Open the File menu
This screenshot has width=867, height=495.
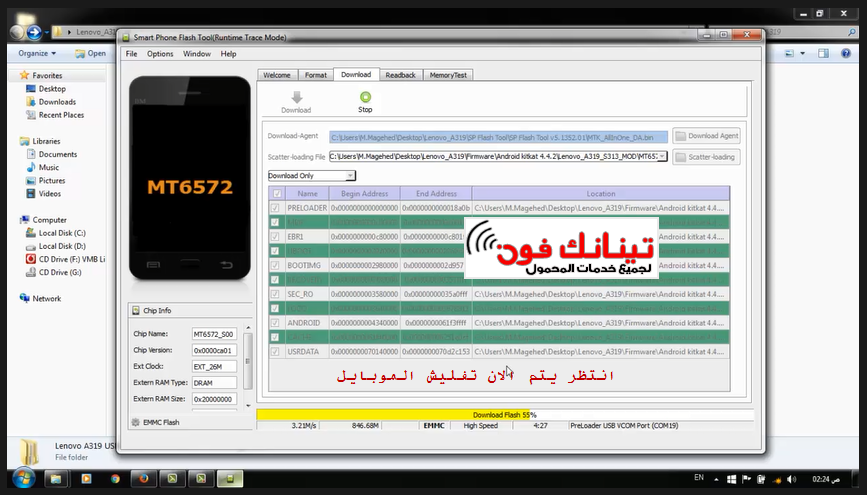131,54
